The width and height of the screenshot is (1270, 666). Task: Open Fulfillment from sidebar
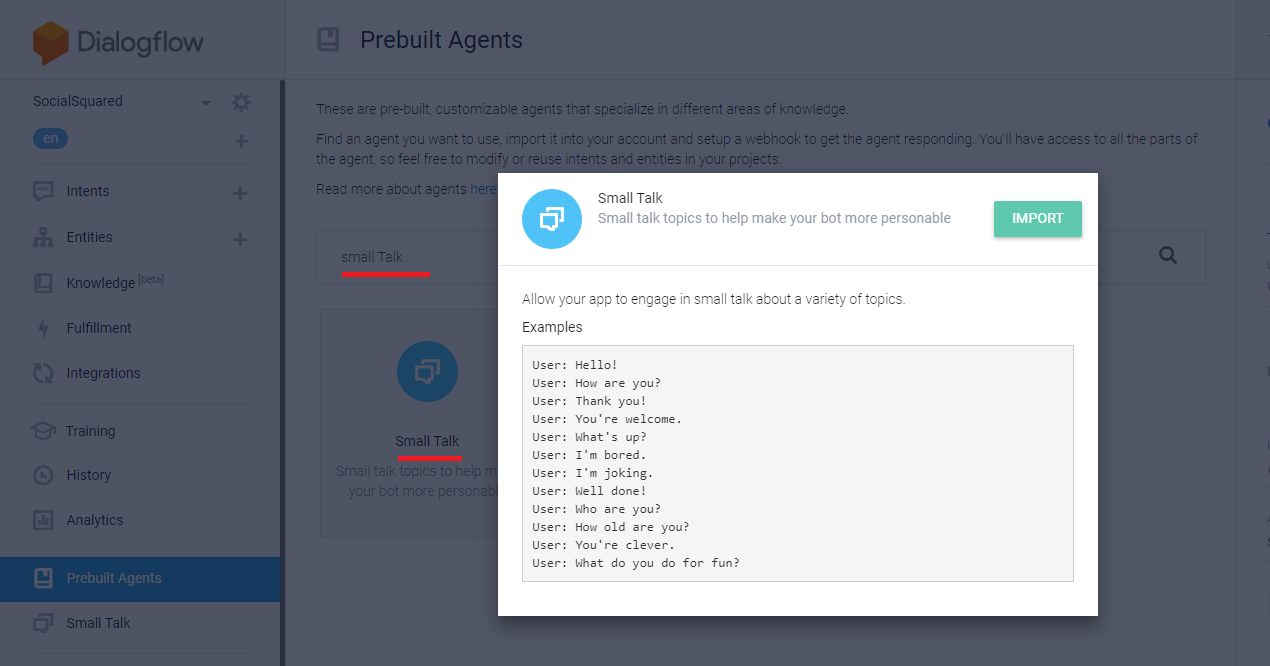pyautogui.click(x=99, y=328)
